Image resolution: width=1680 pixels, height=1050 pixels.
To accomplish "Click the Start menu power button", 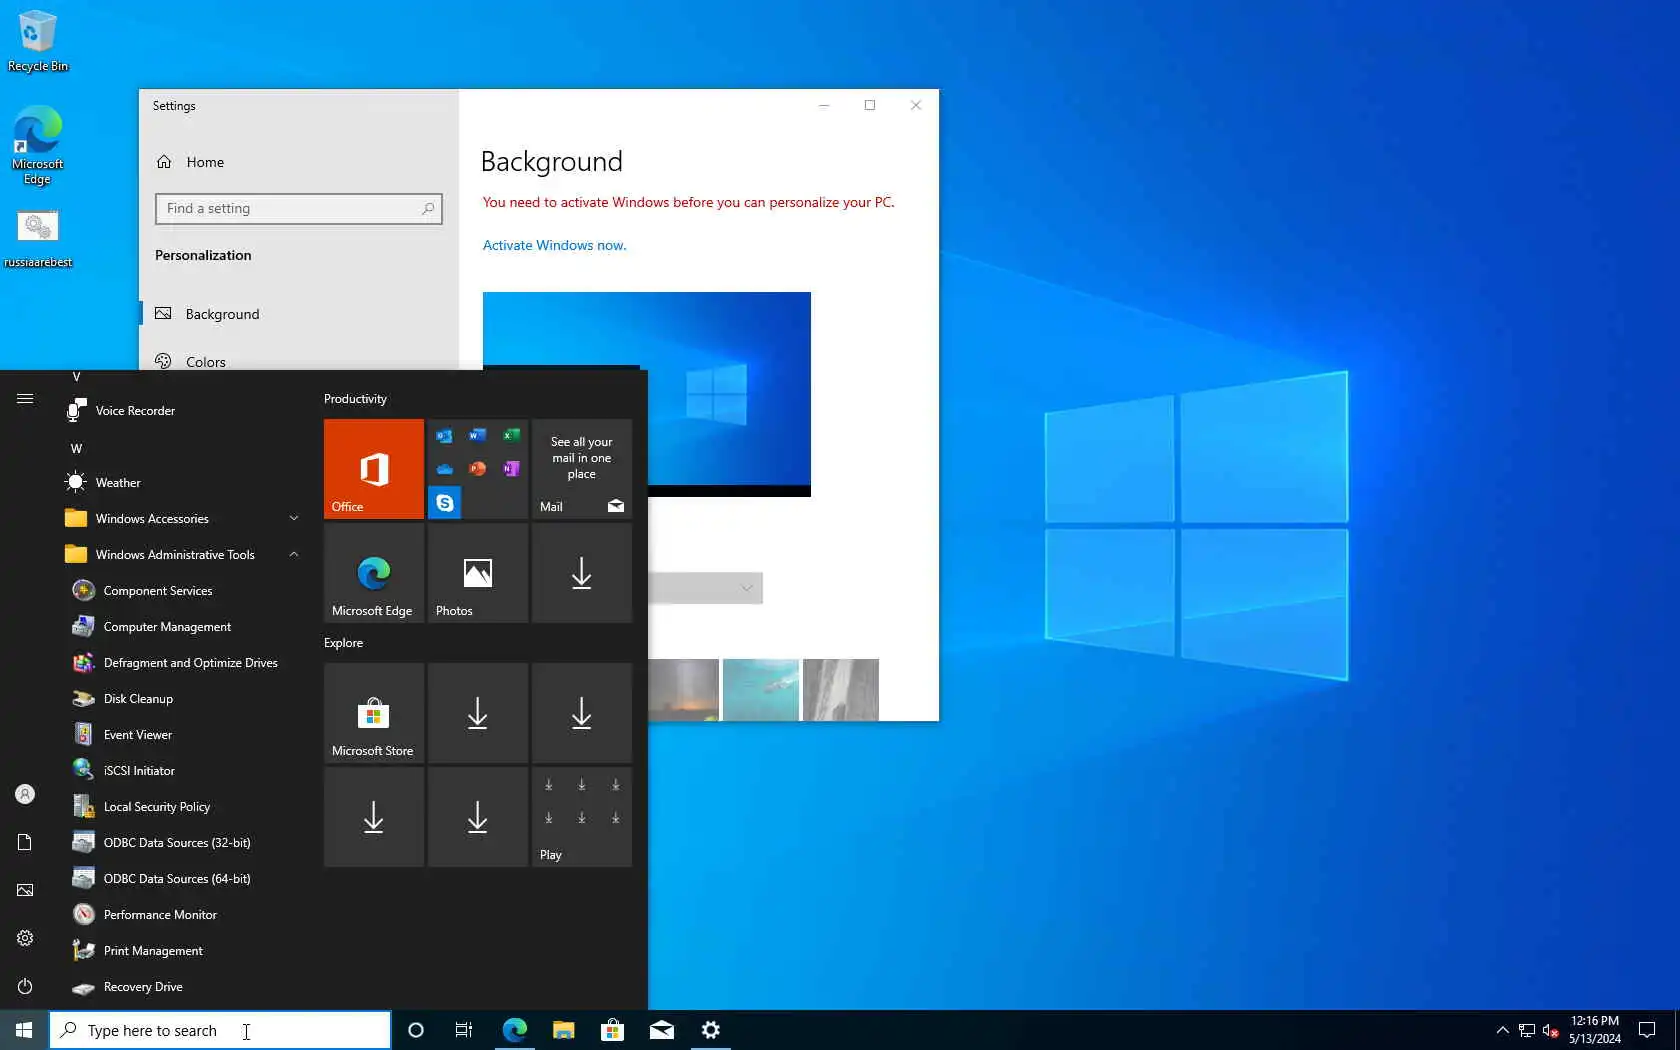I will 25,986.
